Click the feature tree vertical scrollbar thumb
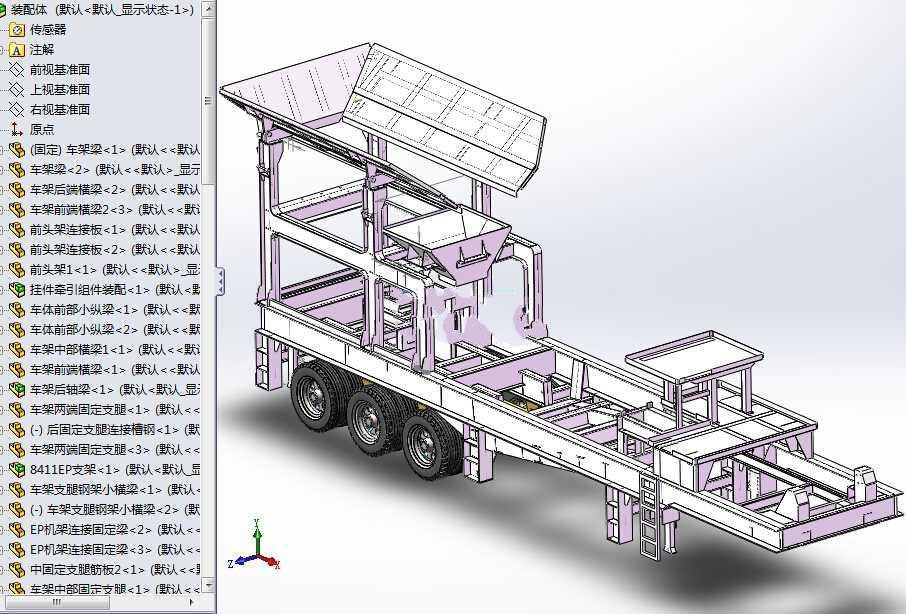Viewport: 906px width, 614px height. pos(208,101)
